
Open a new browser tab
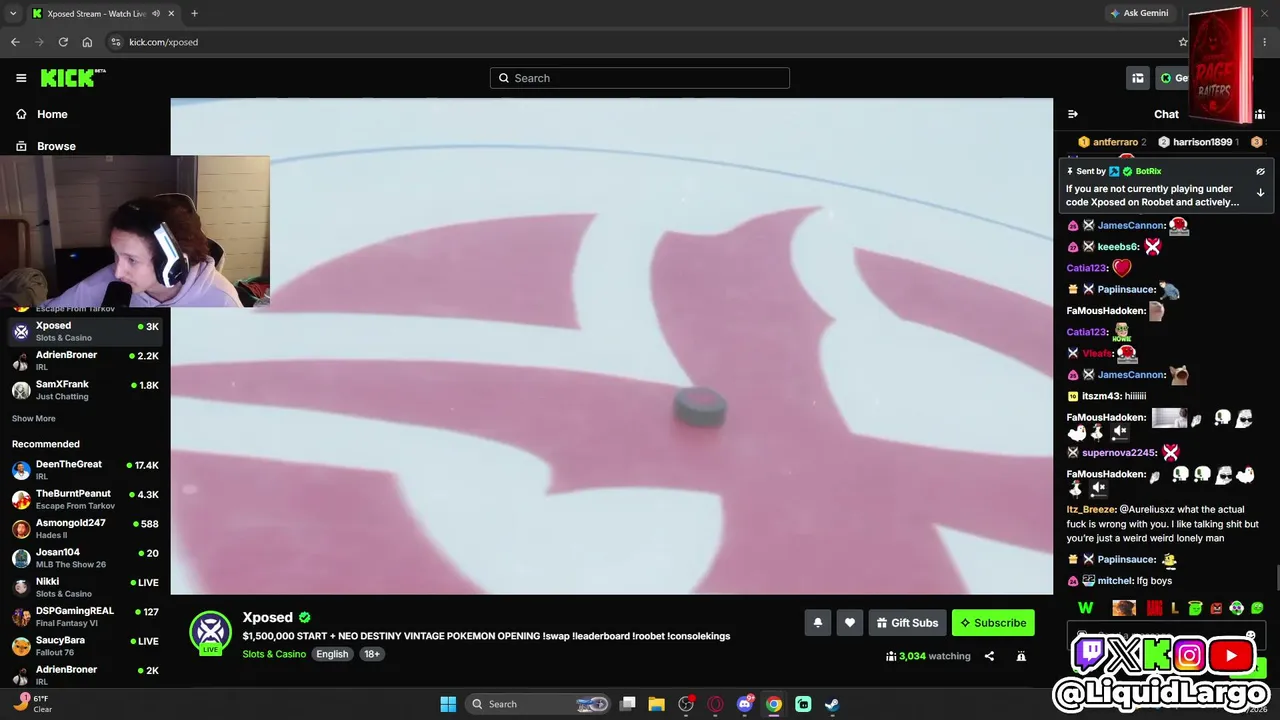click(194, 14)
